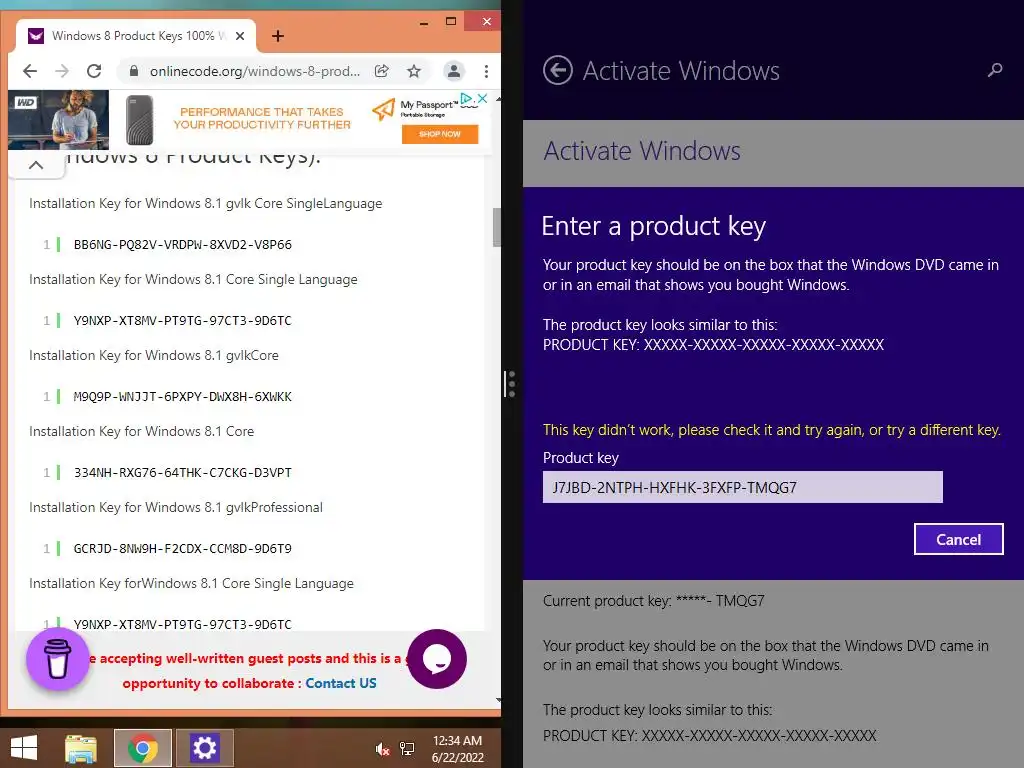Click the browser page vertical scrollbar
1024x768 pixels.
tap(498, 227)
